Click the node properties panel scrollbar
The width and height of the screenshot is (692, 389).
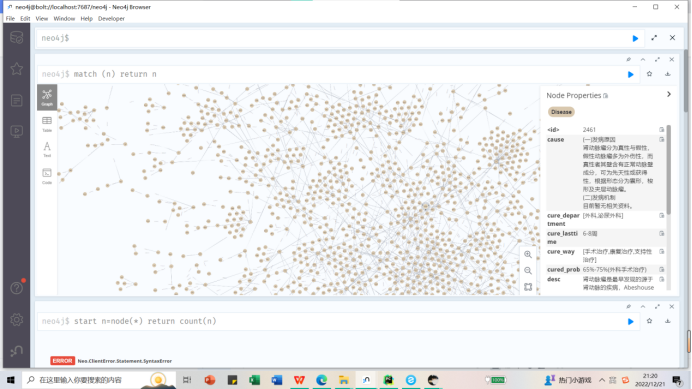coord(669,170)
